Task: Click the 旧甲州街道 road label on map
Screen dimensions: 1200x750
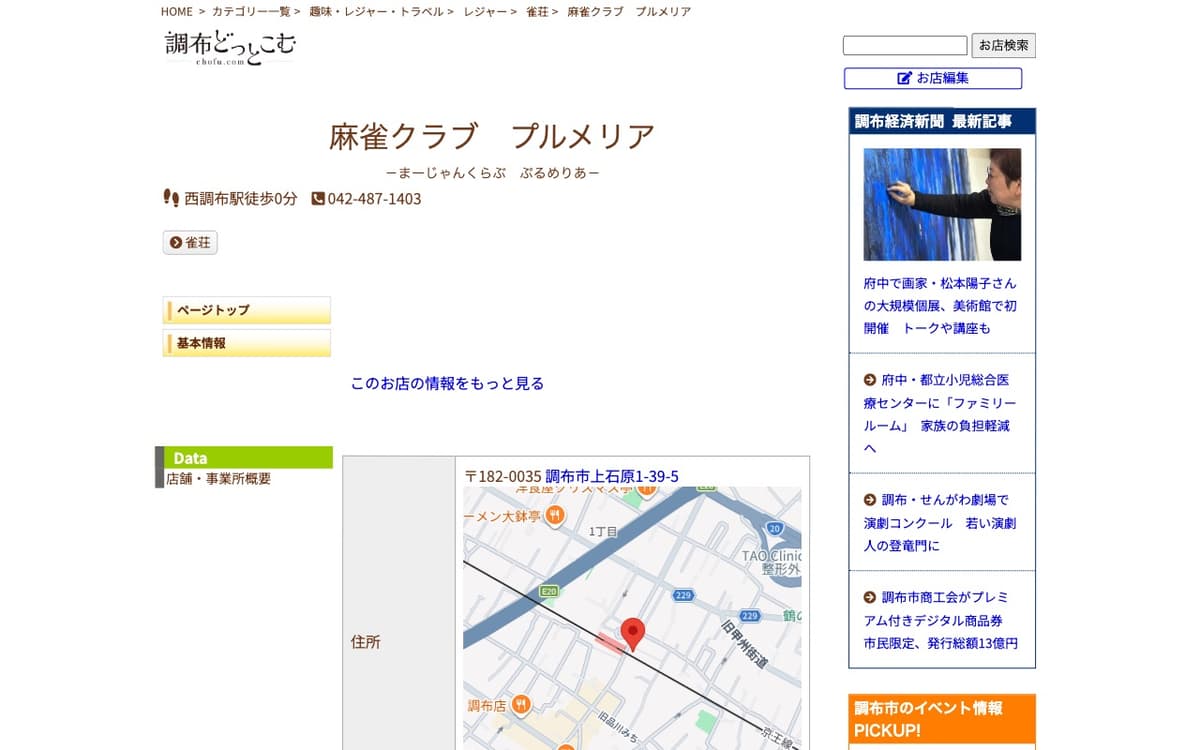Action: (745, 645)
